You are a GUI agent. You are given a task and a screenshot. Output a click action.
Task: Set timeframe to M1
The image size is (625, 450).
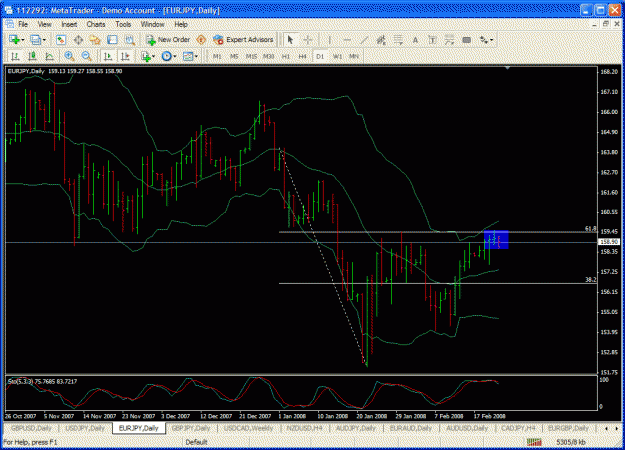(x=217, y=56)
